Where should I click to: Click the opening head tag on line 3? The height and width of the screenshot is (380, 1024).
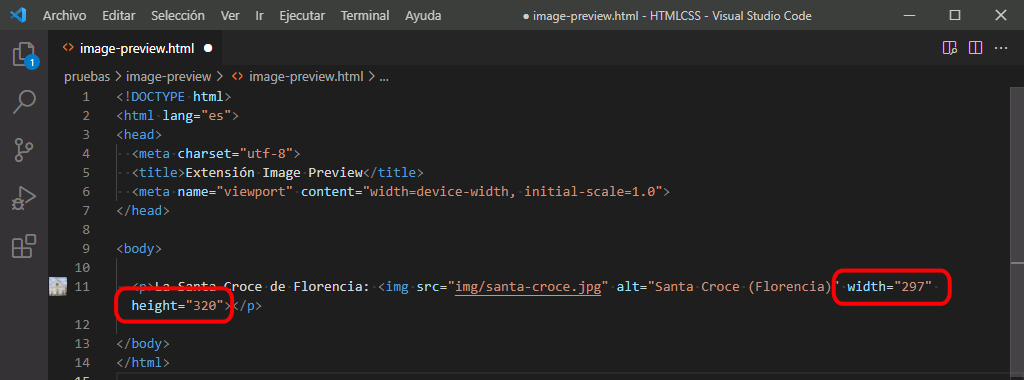click(x=138, y=135)
